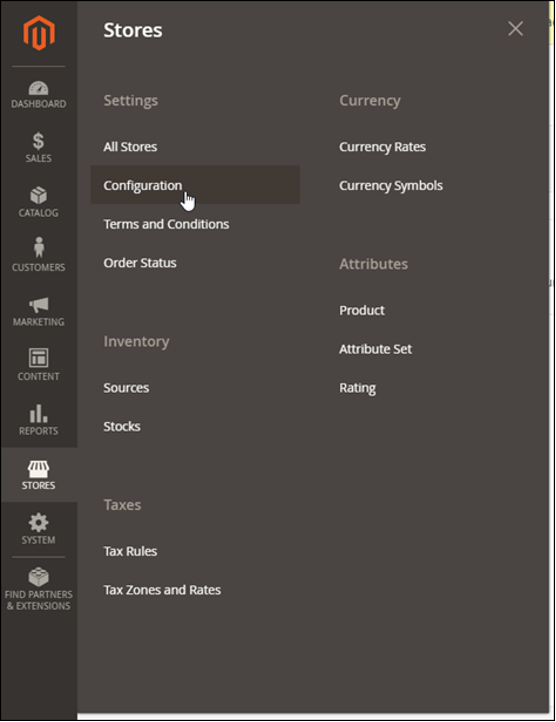Open the Content layout icon
Image resolution: width=556 pixels, height=722 pixels.
click(38, 358)
